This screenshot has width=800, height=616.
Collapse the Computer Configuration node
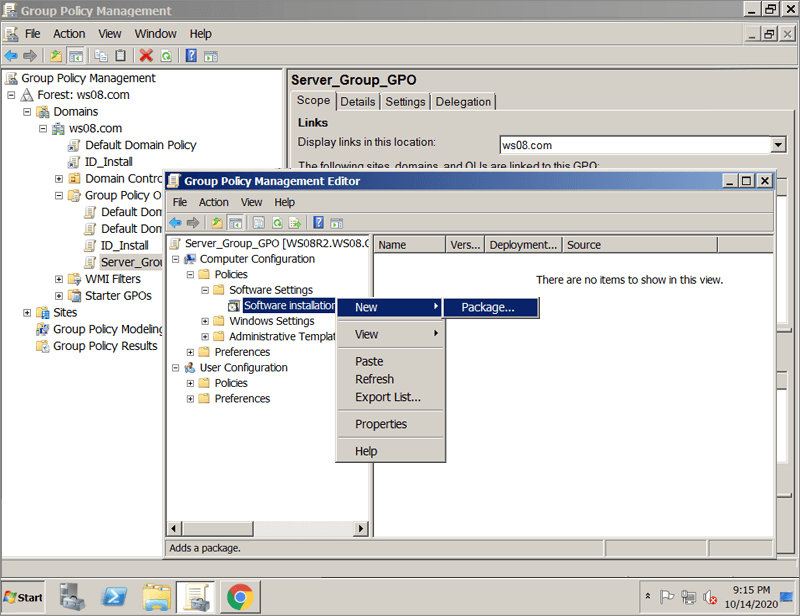click(x=176, y=259)
